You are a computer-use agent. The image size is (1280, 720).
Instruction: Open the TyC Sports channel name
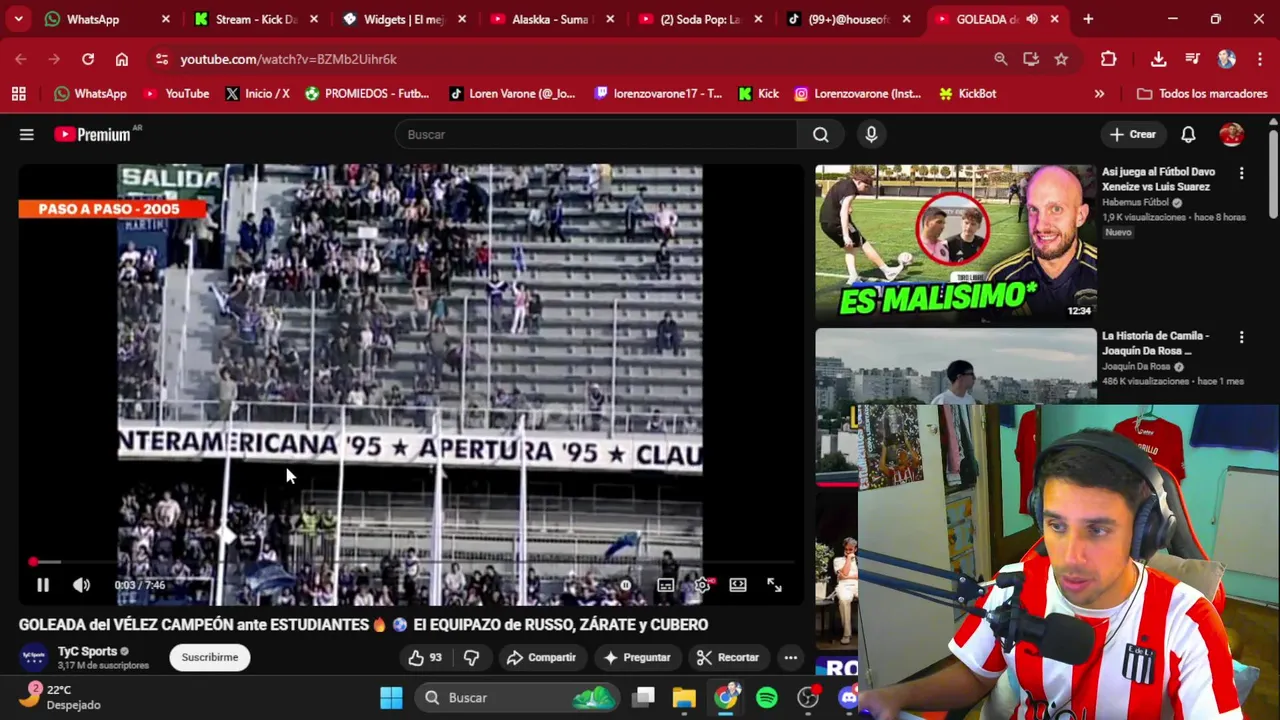(87, 651)
